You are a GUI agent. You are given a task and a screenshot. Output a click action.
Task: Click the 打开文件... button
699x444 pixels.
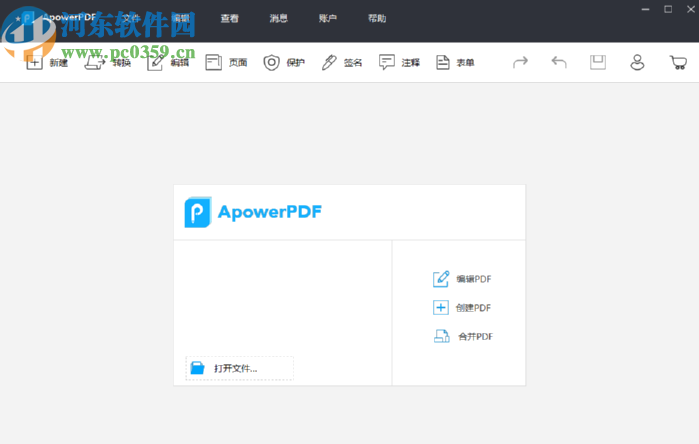pos(239,368)
